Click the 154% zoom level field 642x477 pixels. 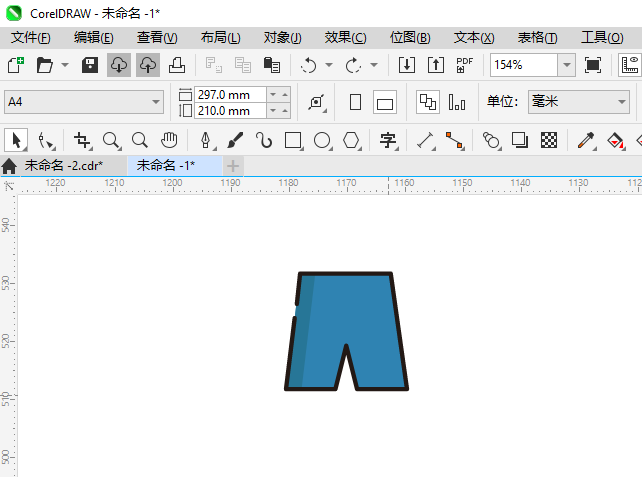[524, 65]
